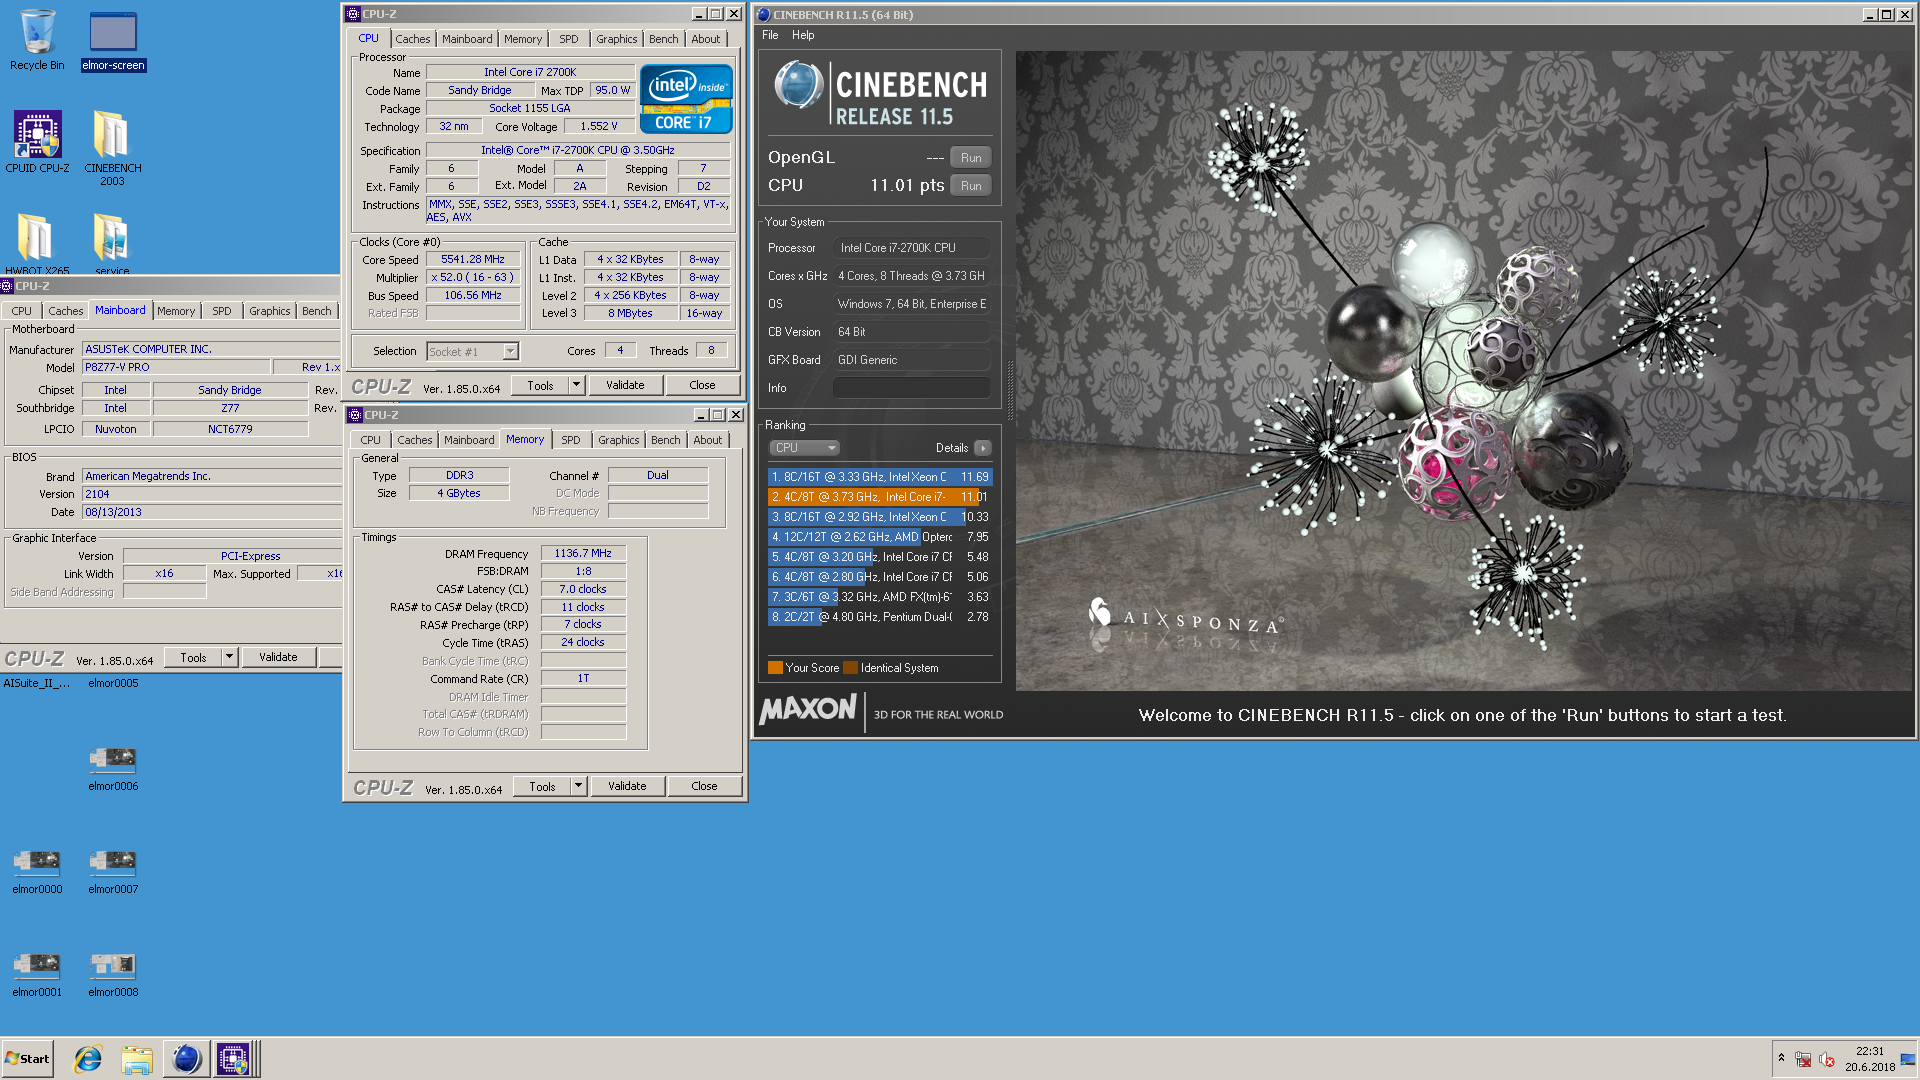Click the volume tray icon
This screenshot has height=1080, width=1920.
pos(1827,1059)
